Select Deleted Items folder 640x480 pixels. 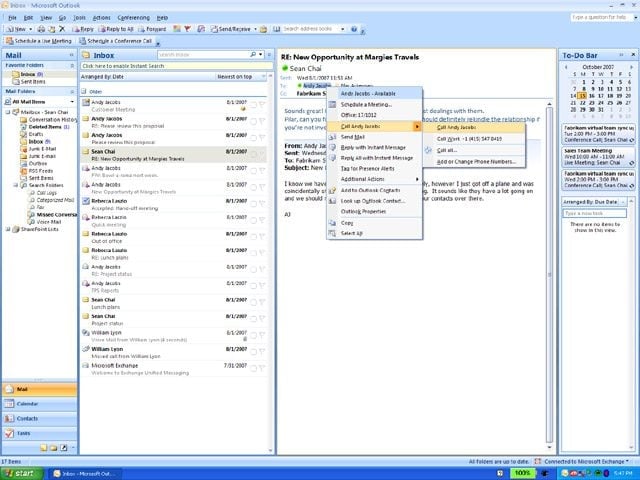(x=45, y=127)
